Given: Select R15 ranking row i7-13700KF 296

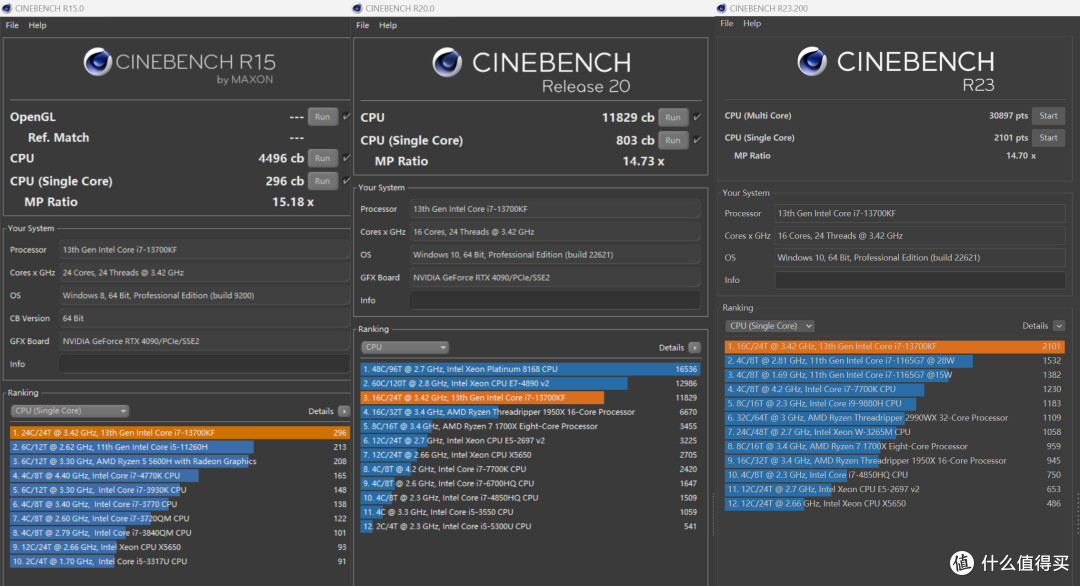Looking at the screenshot, I should (180, 432).
